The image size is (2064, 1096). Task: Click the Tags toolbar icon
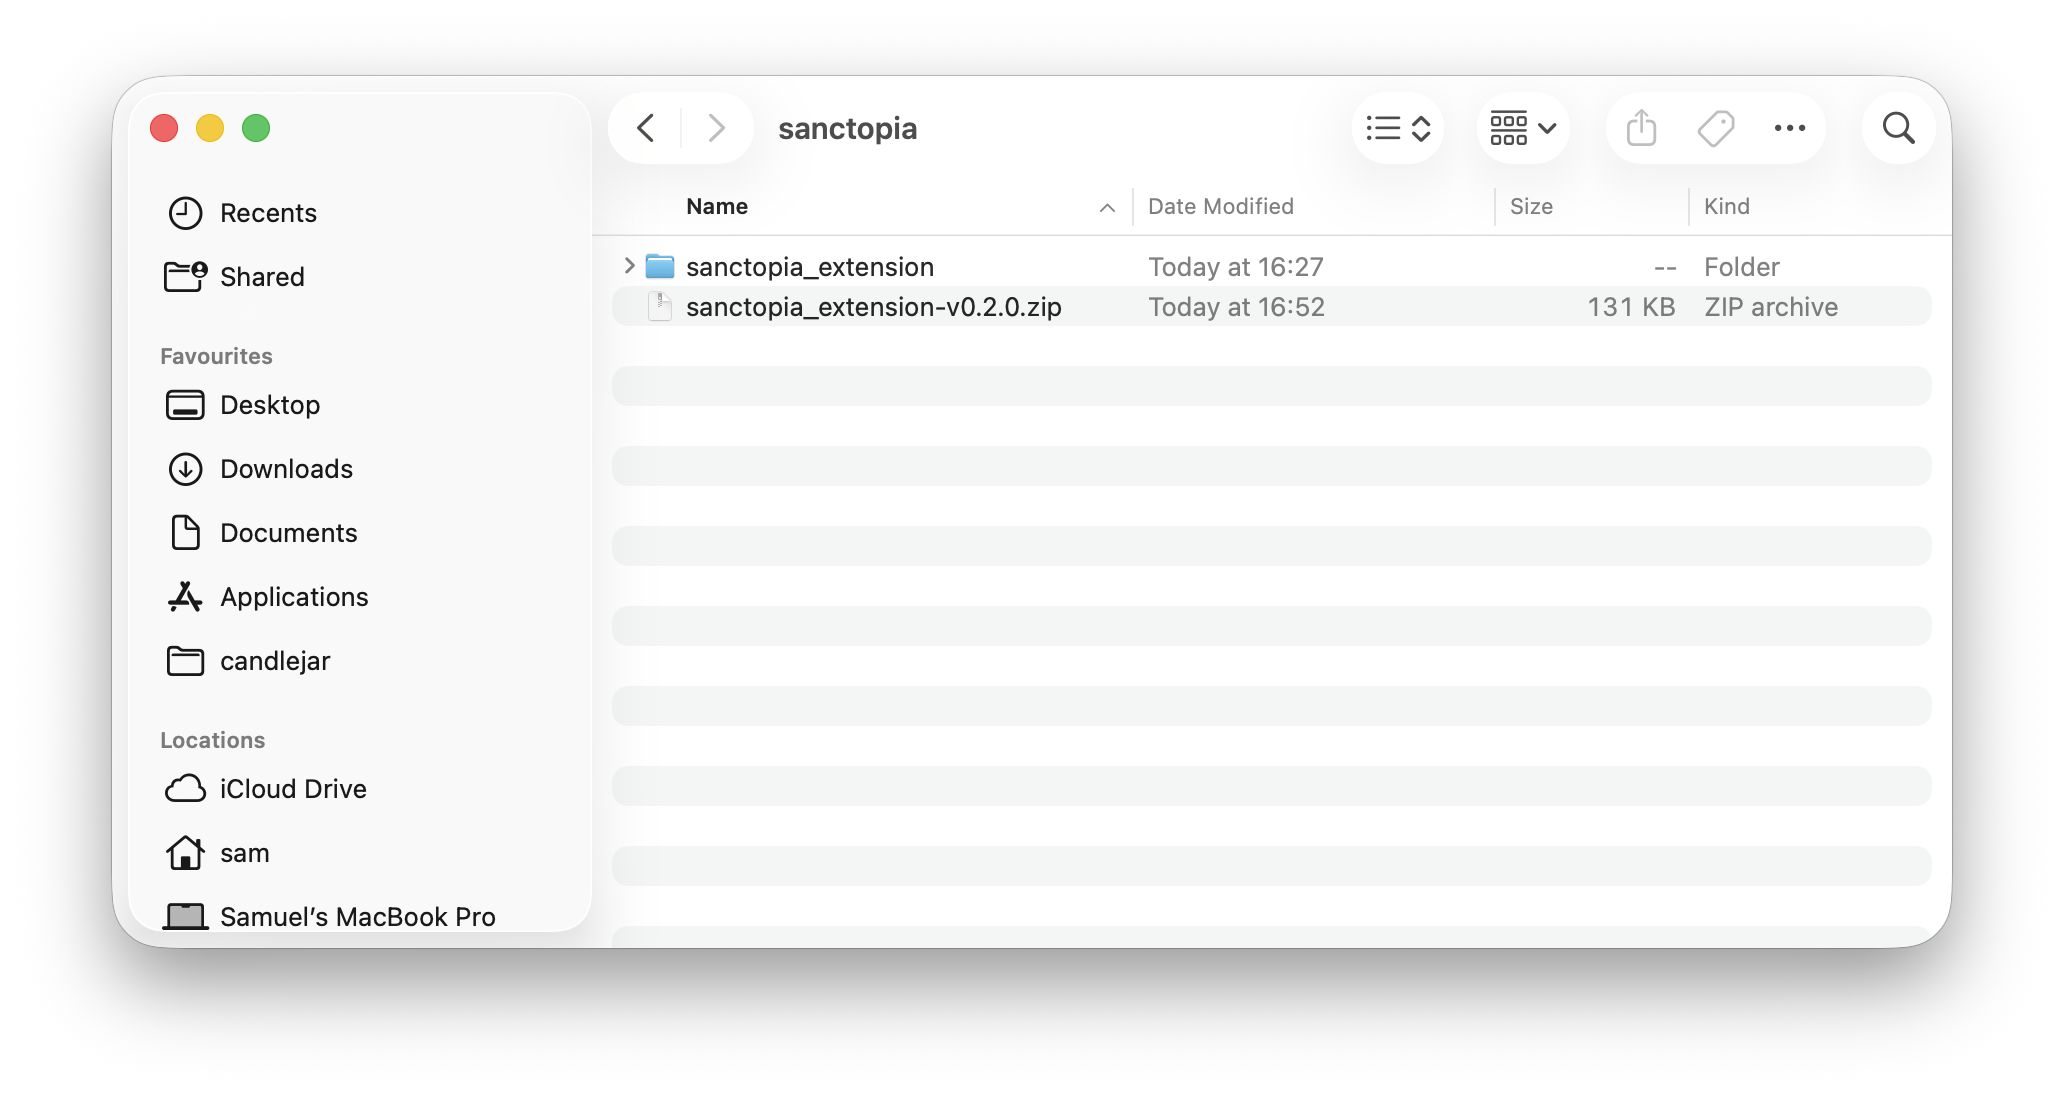coord(1716,128)
